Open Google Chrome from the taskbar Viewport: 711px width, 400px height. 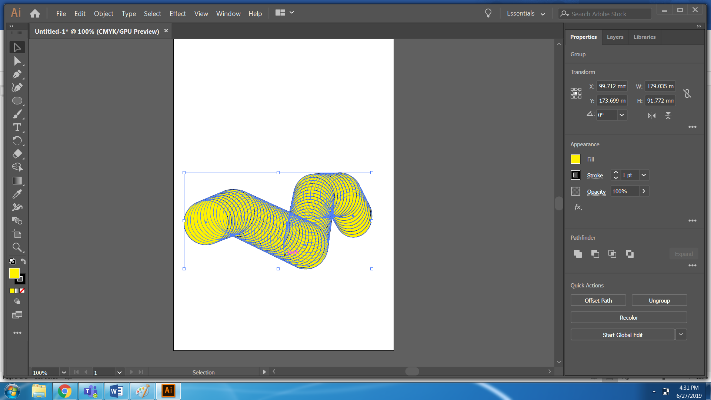[65, 390]
